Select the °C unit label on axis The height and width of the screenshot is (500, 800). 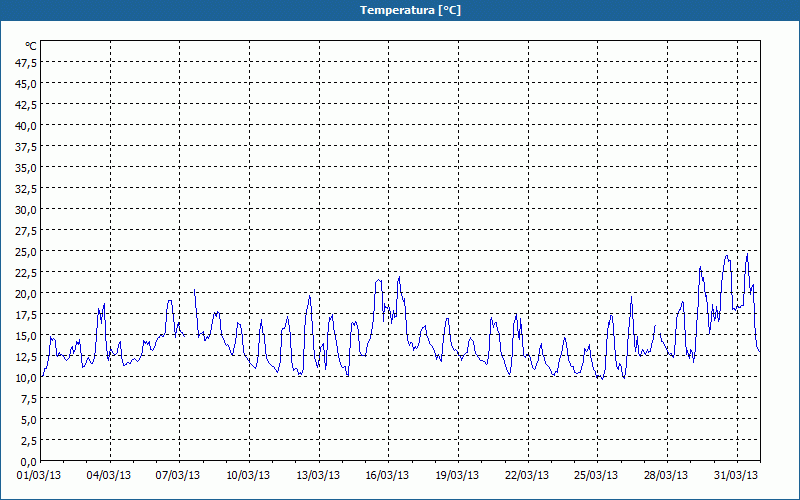[31, 46]
